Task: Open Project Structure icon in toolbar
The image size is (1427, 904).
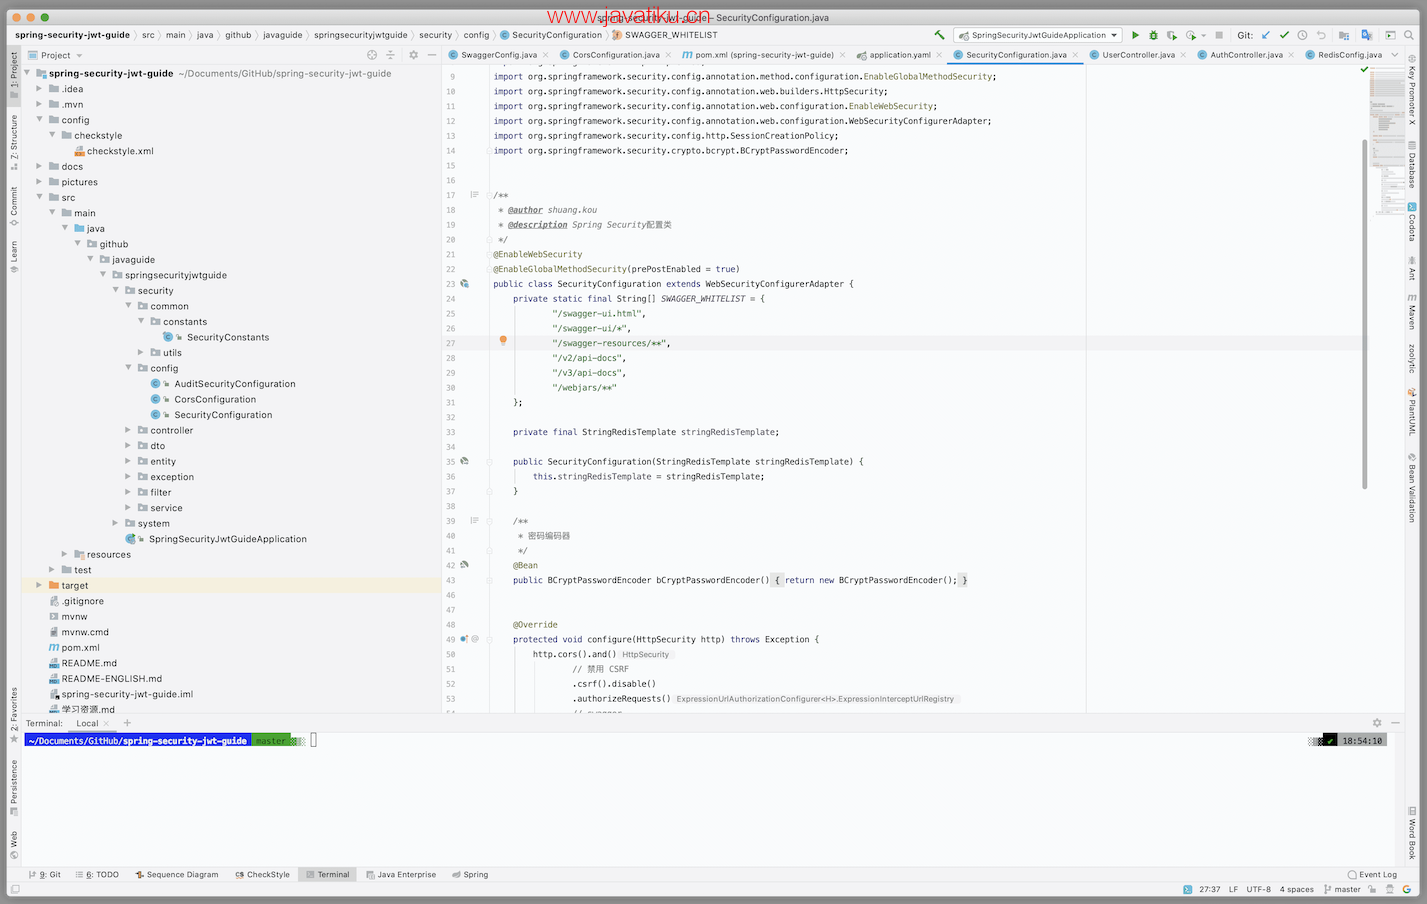Action: pyautogui.click(x=1344, y=35)
